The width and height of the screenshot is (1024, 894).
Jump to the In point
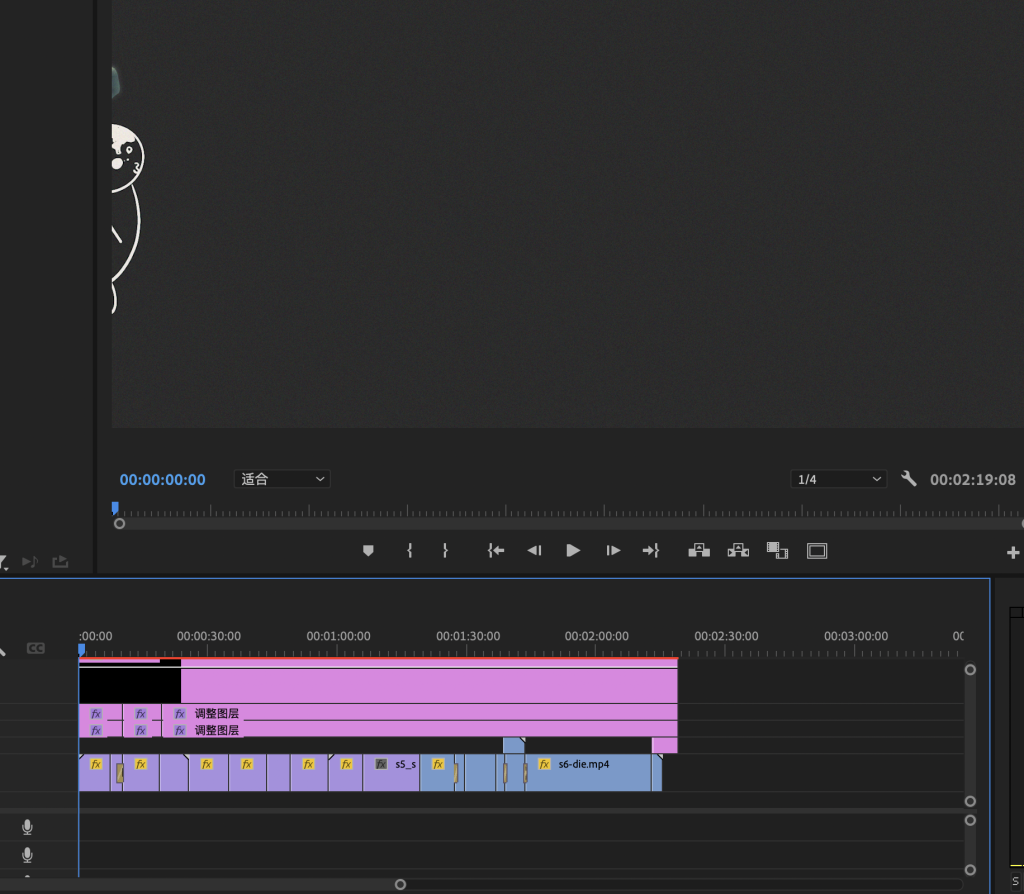click(495, 551)
